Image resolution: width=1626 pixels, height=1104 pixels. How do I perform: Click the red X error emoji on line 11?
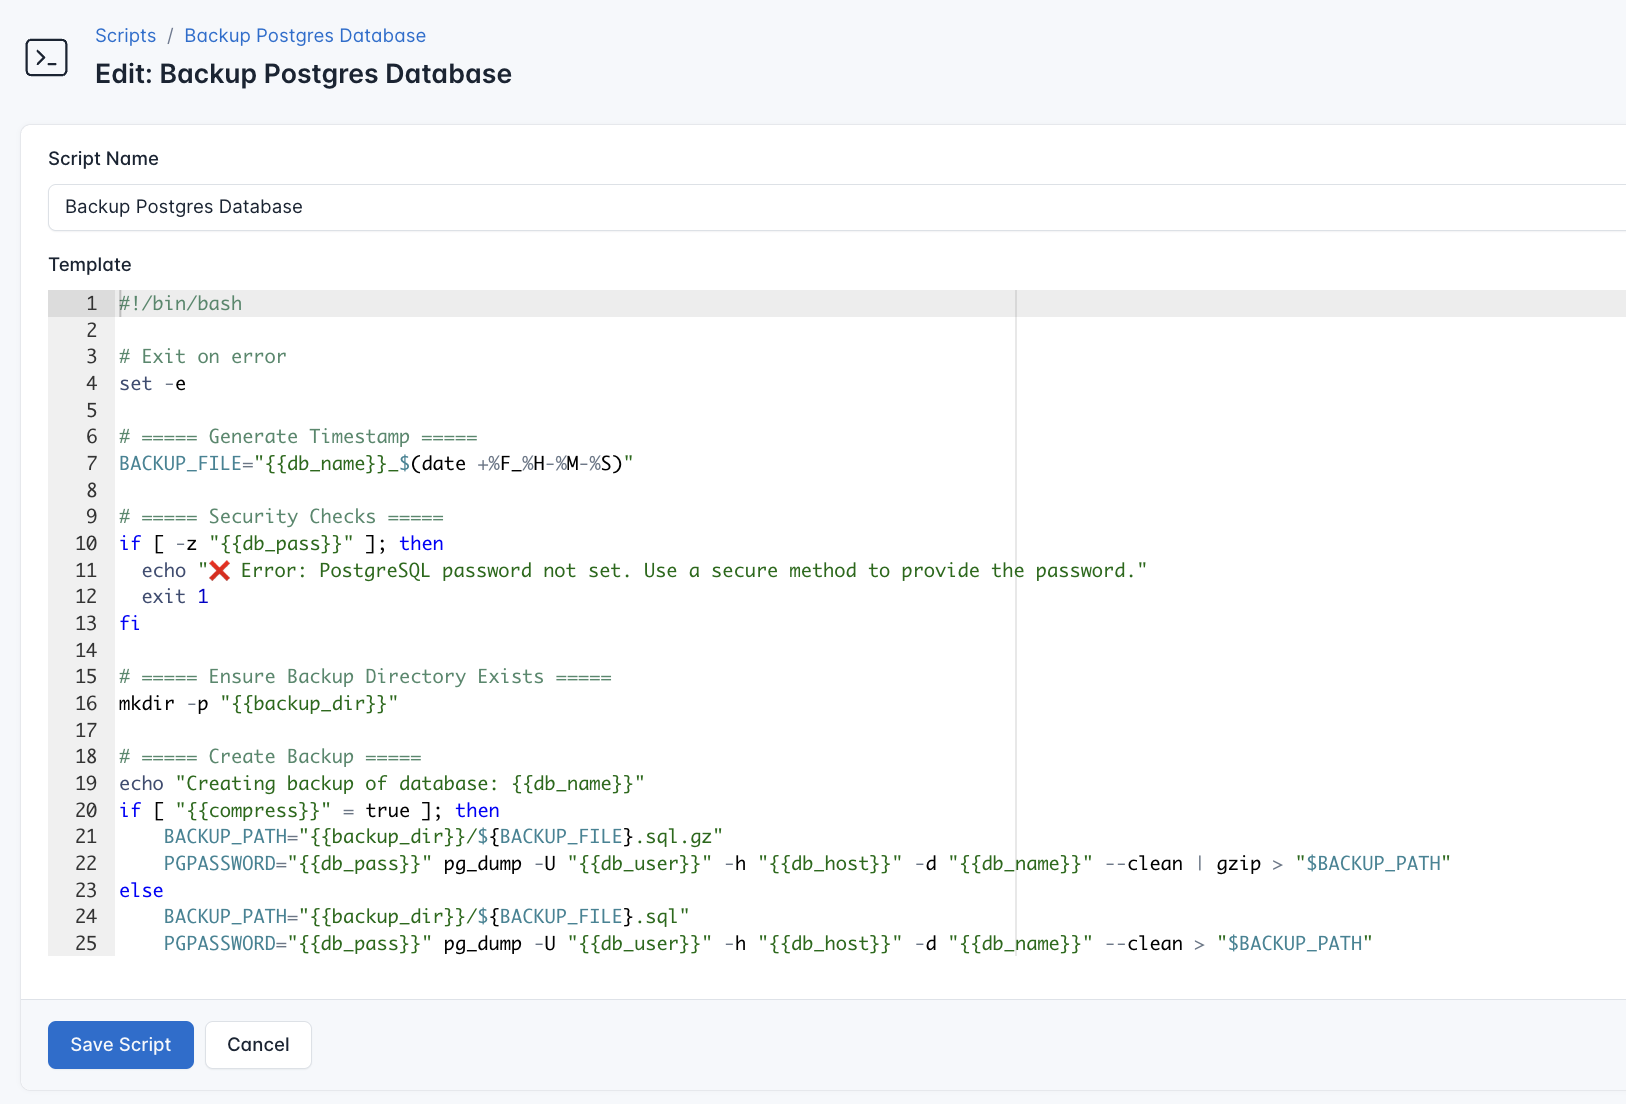click(219, 570)
